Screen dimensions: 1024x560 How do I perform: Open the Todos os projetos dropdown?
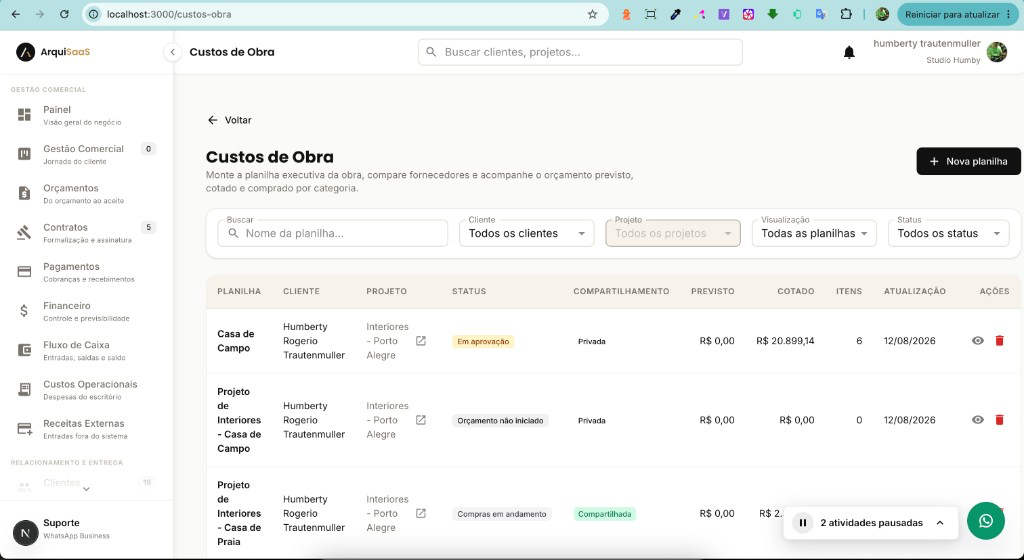673,233
